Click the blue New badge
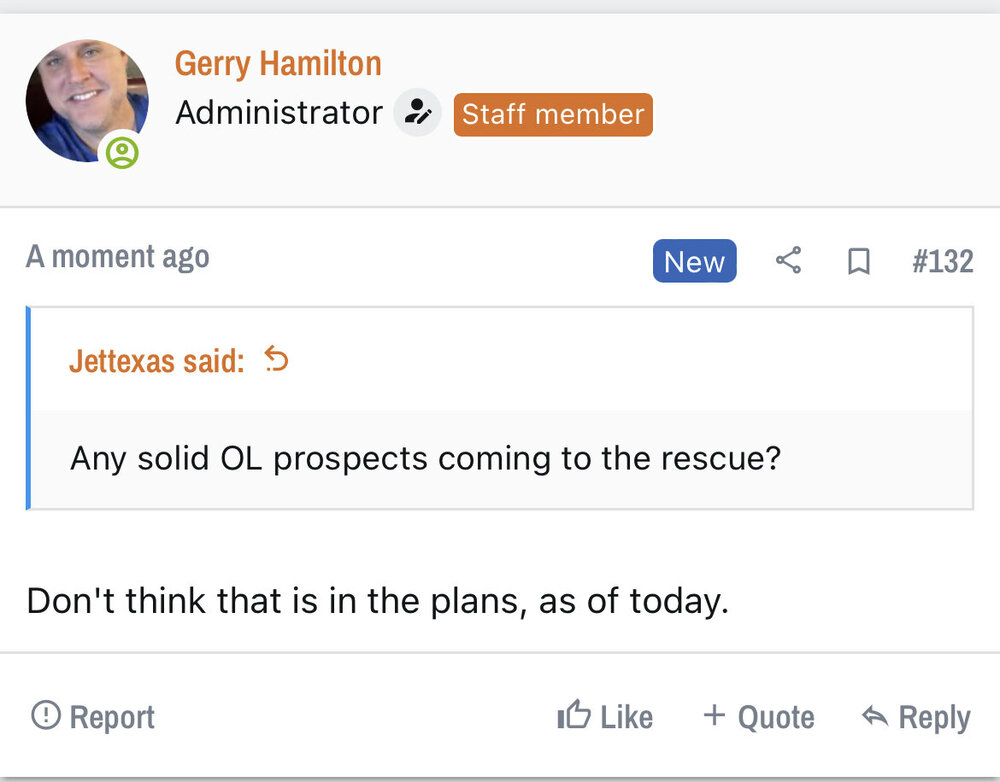 [x=694, y=261]
